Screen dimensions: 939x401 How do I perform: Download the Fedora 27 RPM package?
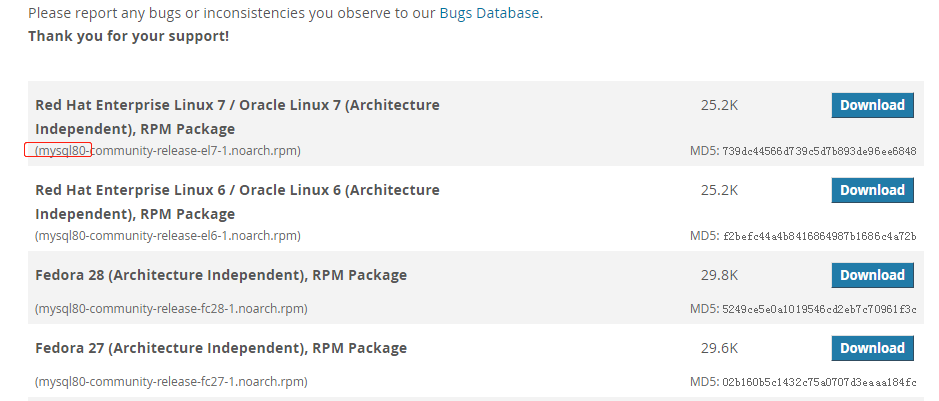[873, 348]
